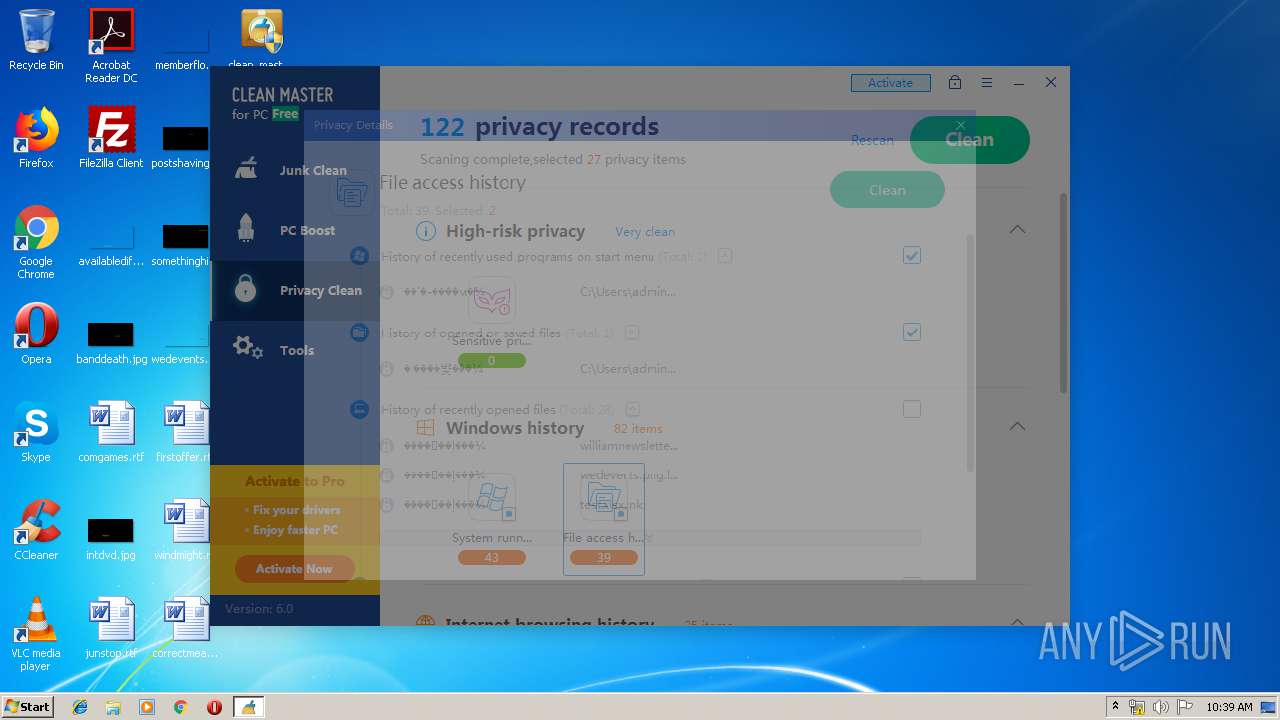Click the 82 items label
The height and width of the screenshot is (720, 1280).
pos(638,429)
